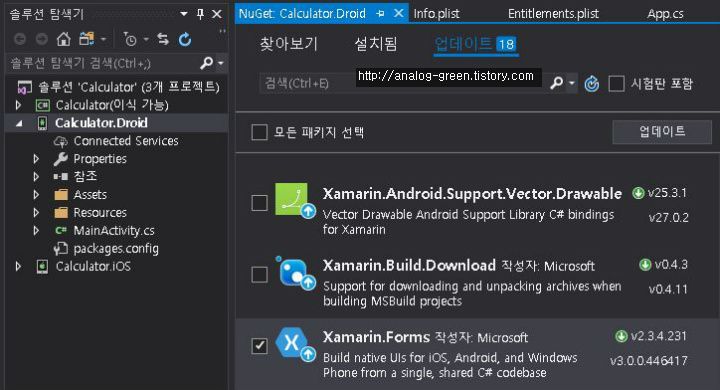Open the 찾아보기 (Browse) NuGet tab
720x390 pixels.
pos(288,44)
